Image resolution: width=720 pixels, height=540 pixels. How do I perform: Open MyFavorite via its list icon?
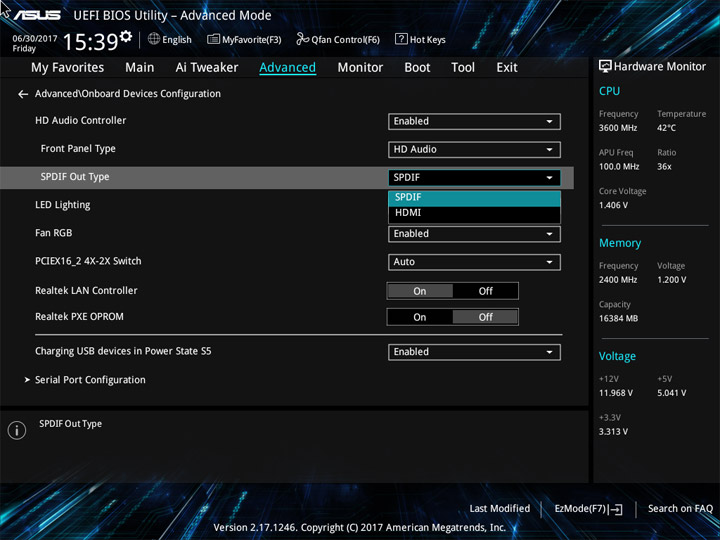pos(213,39)
